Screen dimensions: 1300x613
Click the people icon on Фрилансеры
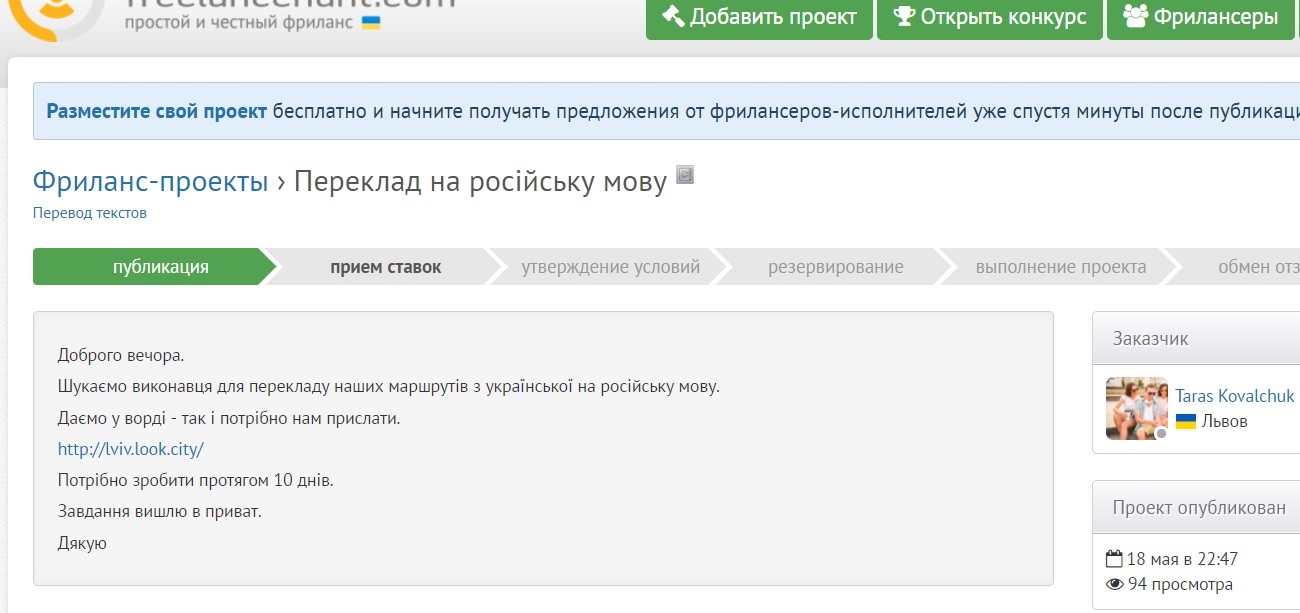click(1135, 17)
